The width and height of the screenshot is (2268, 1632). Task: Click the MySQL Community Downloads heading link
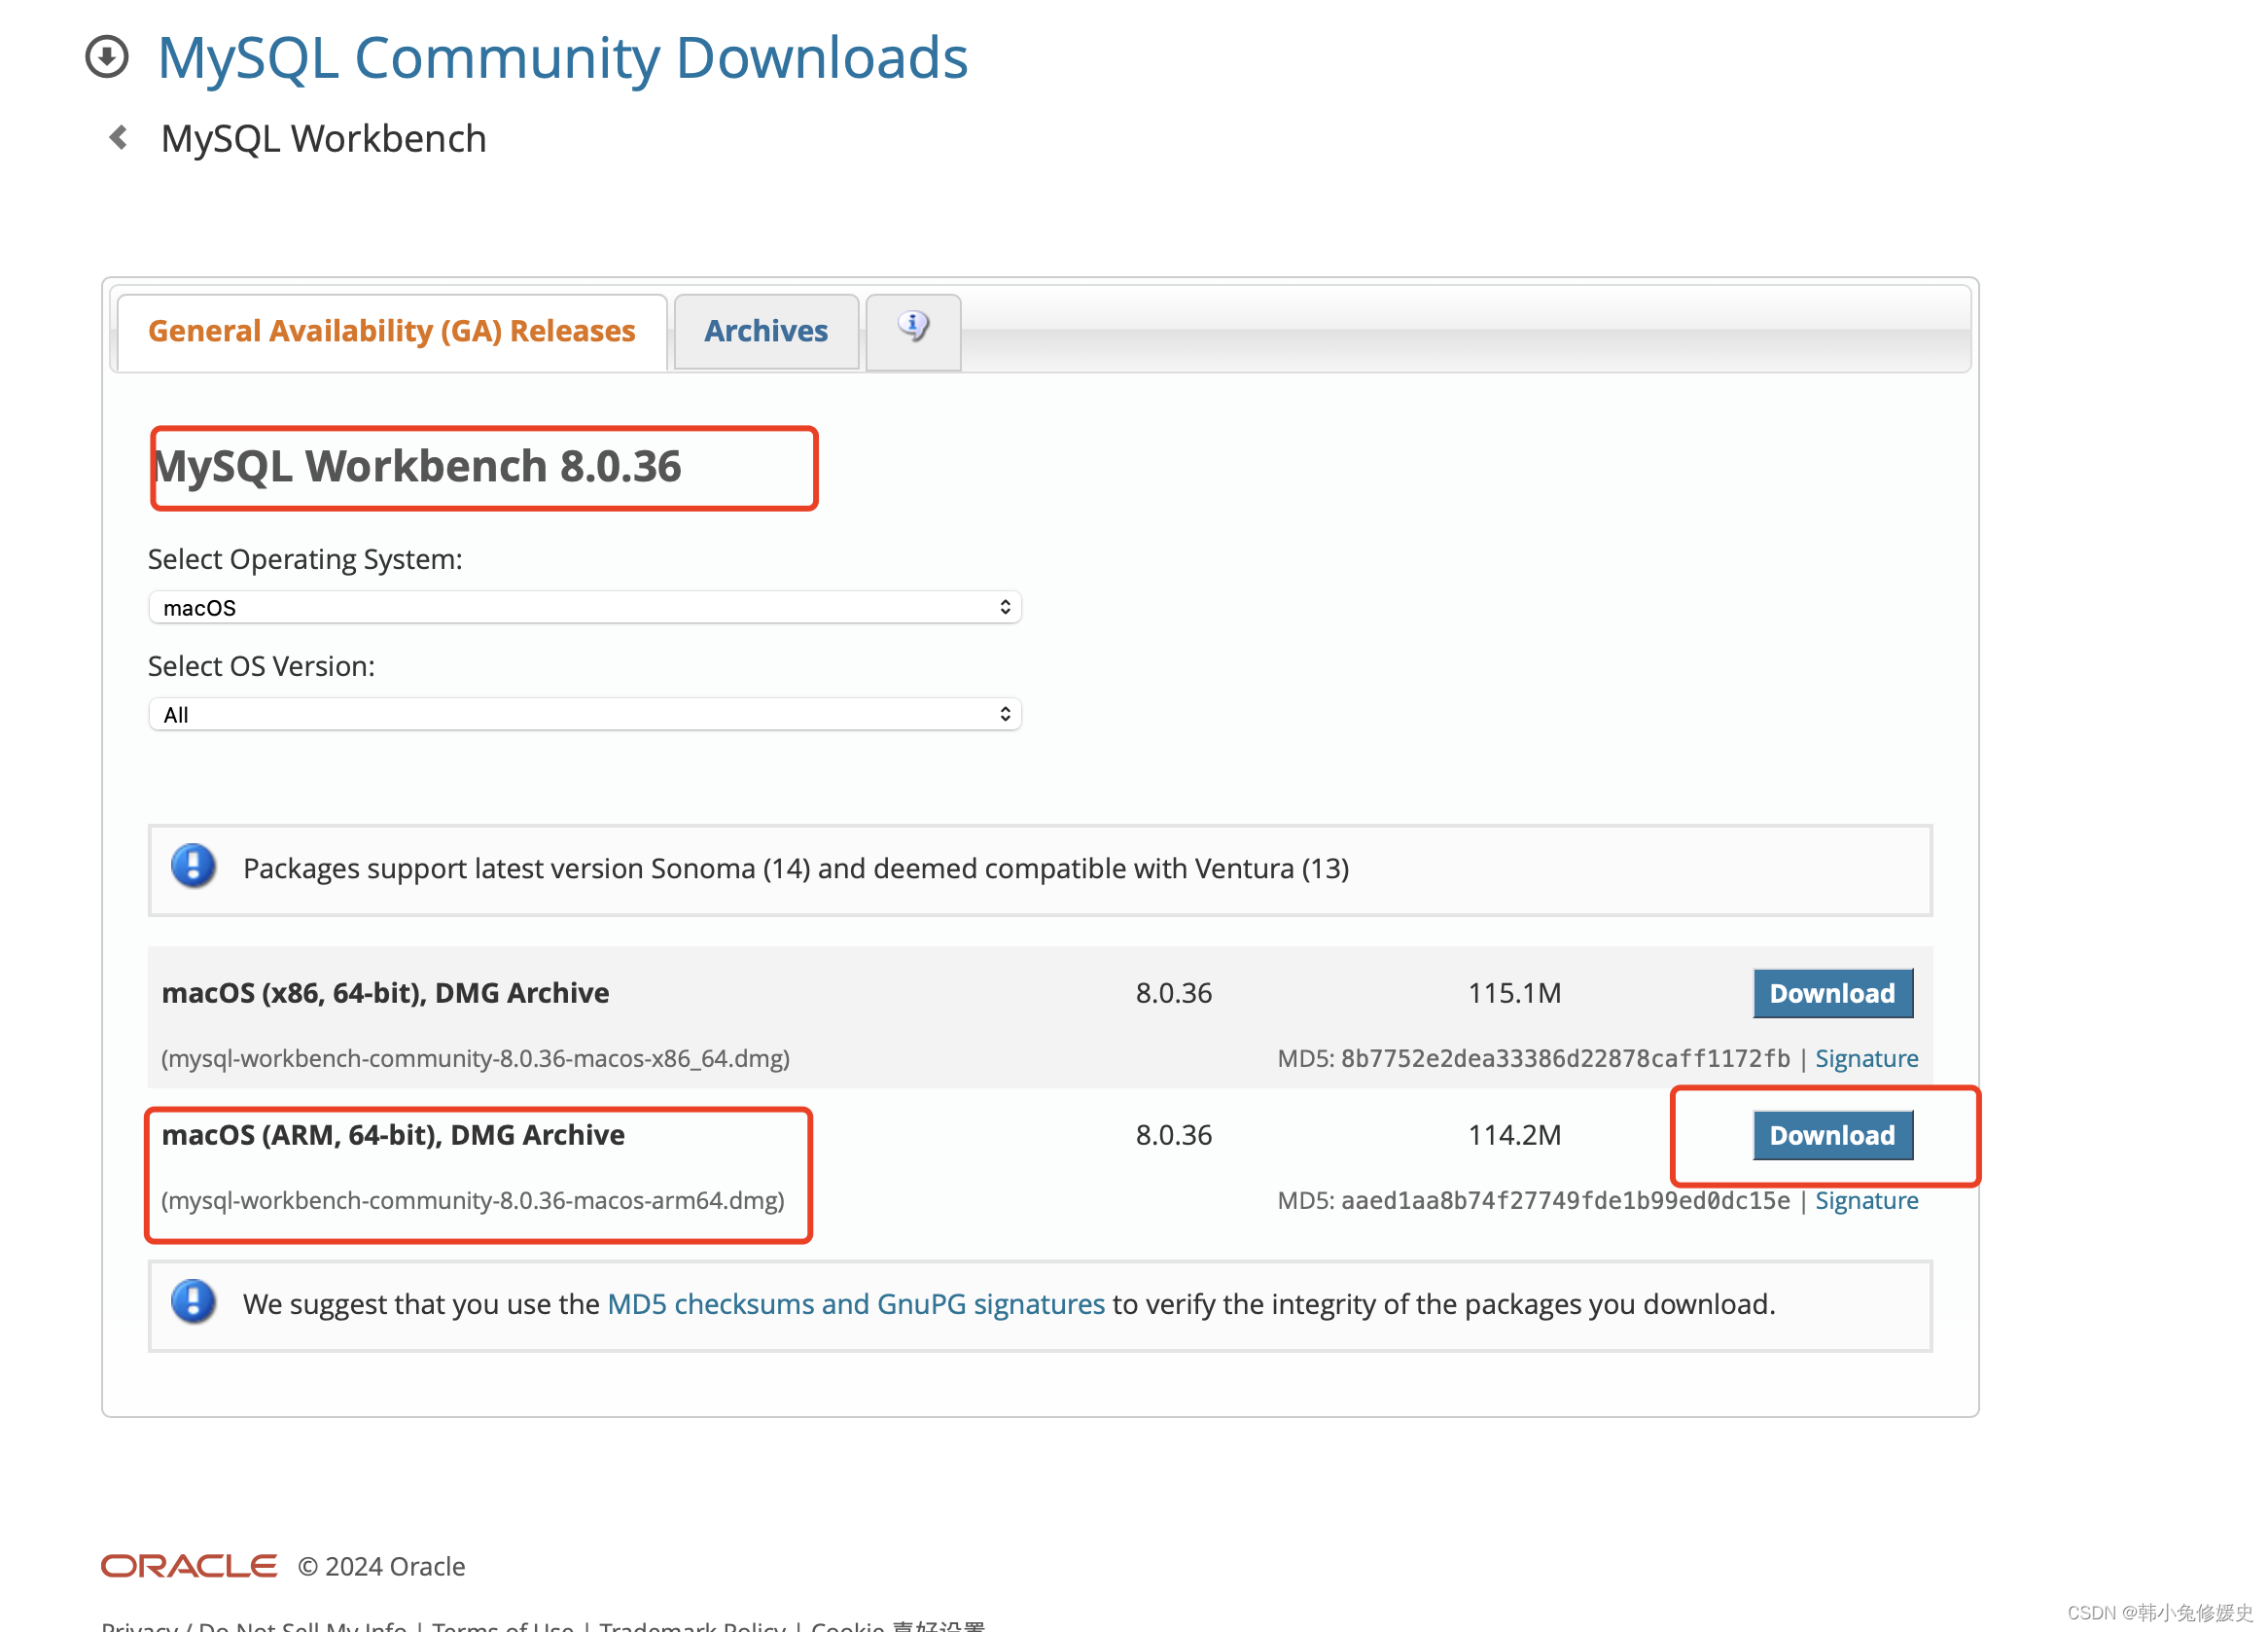point(562,57)
